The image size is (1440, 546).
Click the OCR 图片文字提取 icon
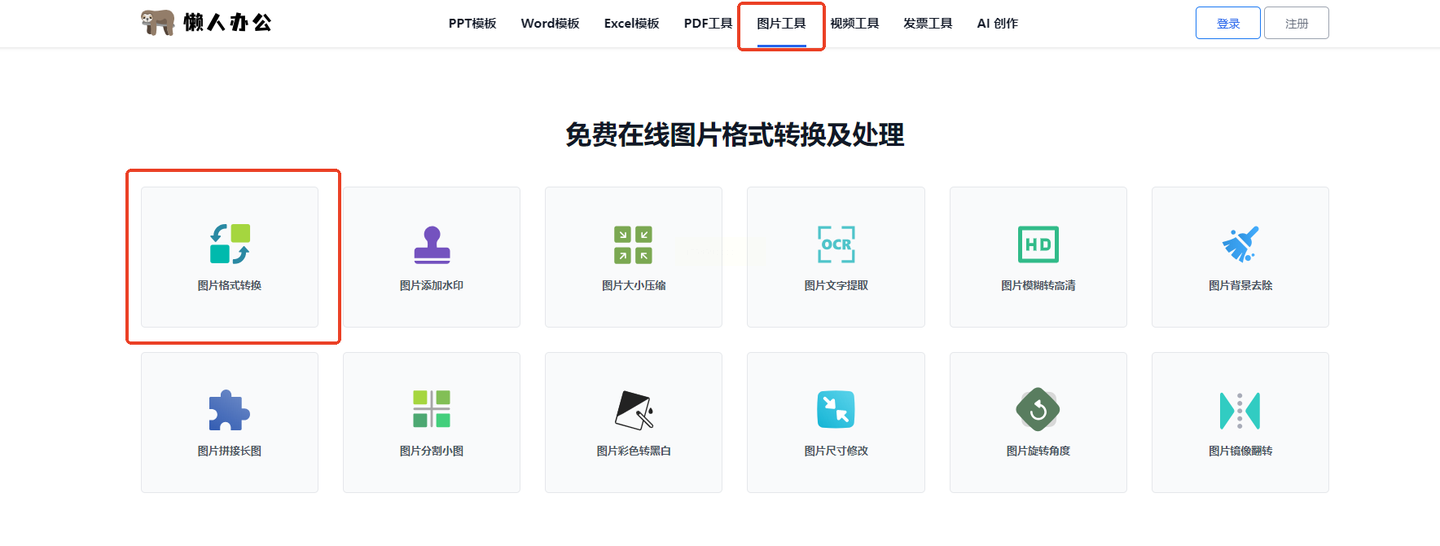click(836, 245)
